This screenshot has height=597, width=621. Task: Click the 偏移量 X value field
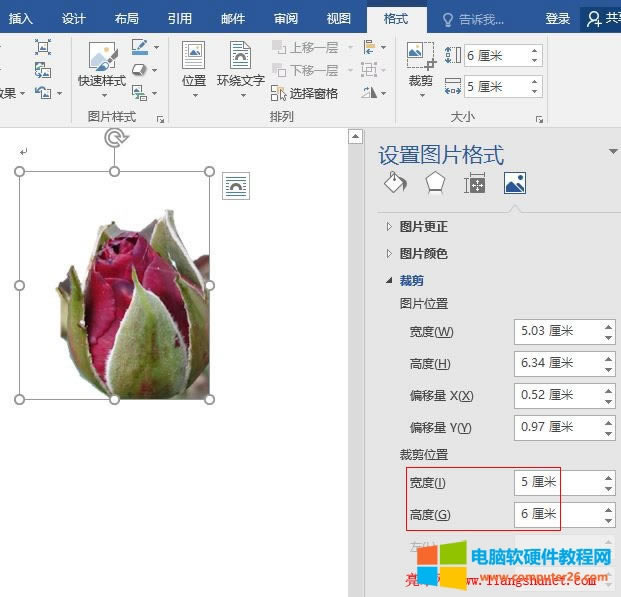pyautogui.click(x=556, y=395)
